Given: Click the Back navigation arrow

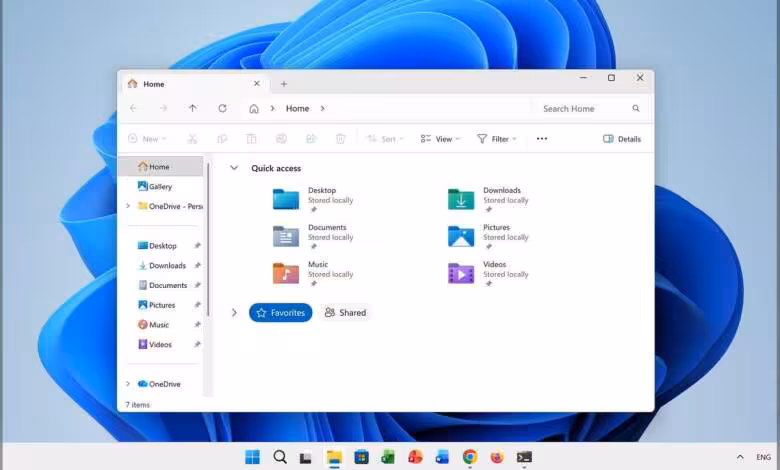Looking at the screenshot, I should point(133,108).
